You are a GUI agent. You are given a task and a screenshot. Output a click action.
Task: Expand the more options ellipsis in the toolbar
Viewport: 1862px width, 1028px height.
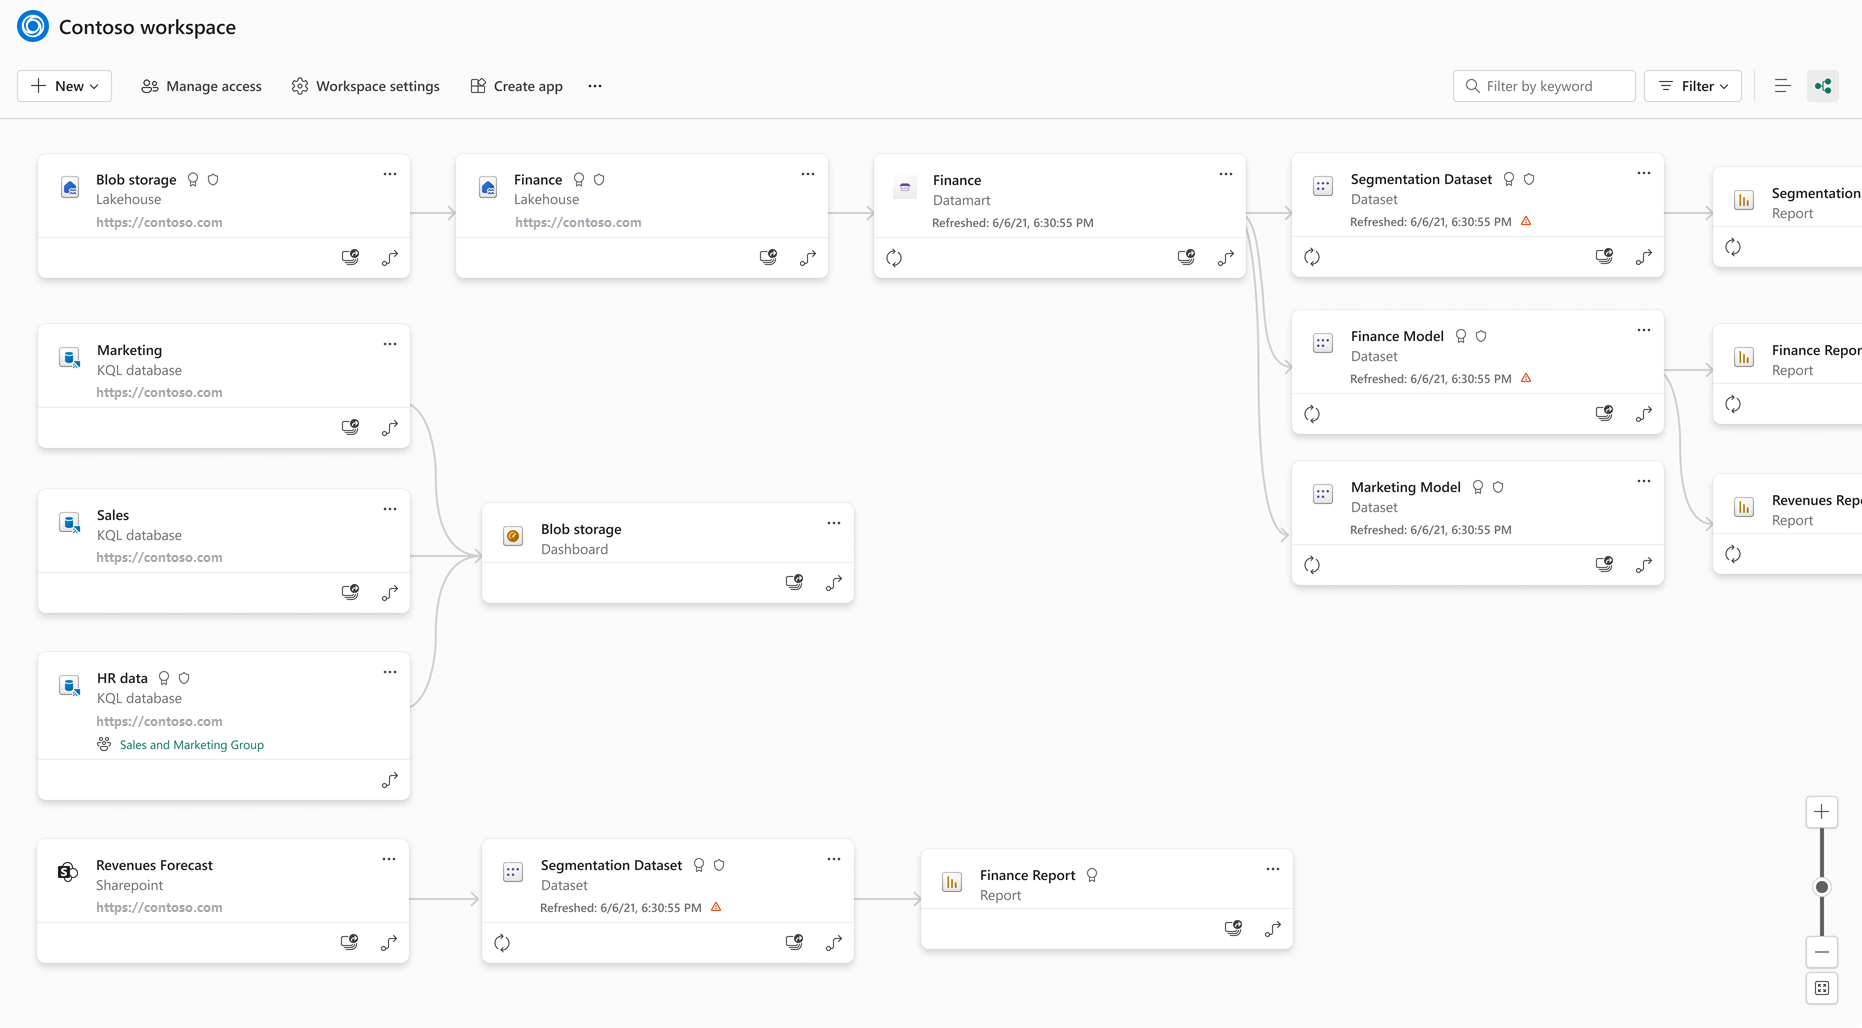[x=594, y=86]
